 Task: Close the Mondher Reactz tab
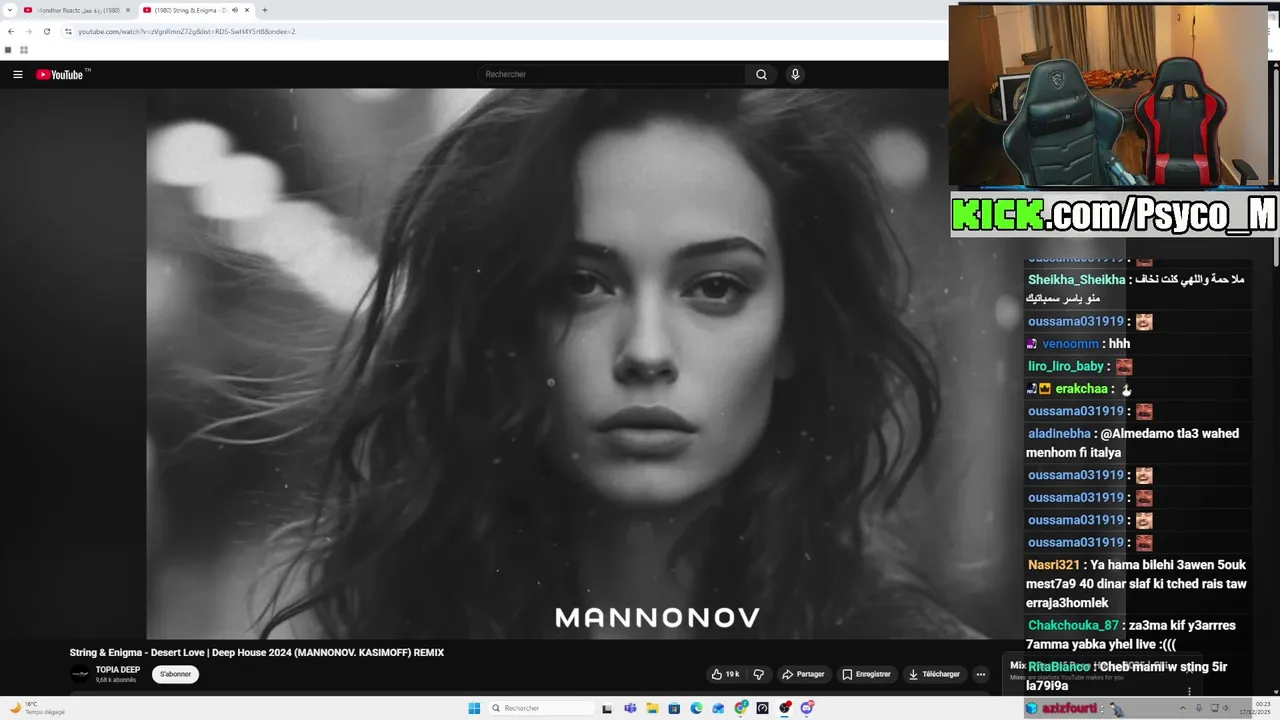pos(128,10)
